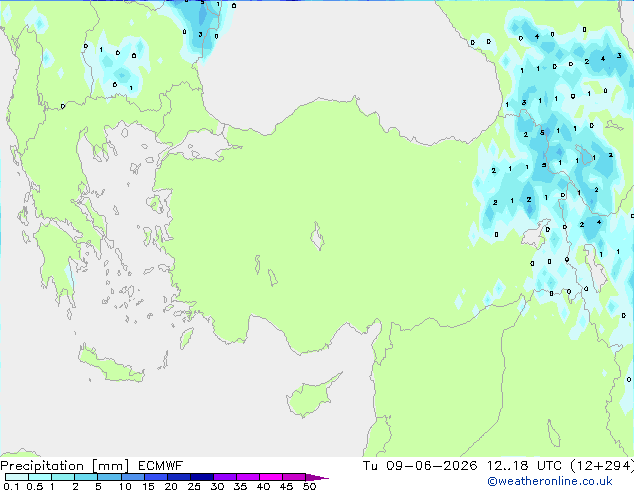Click the 30–35 mm purple legend swatch
Screen dimensions: 634x490
(x=225, y=477)
